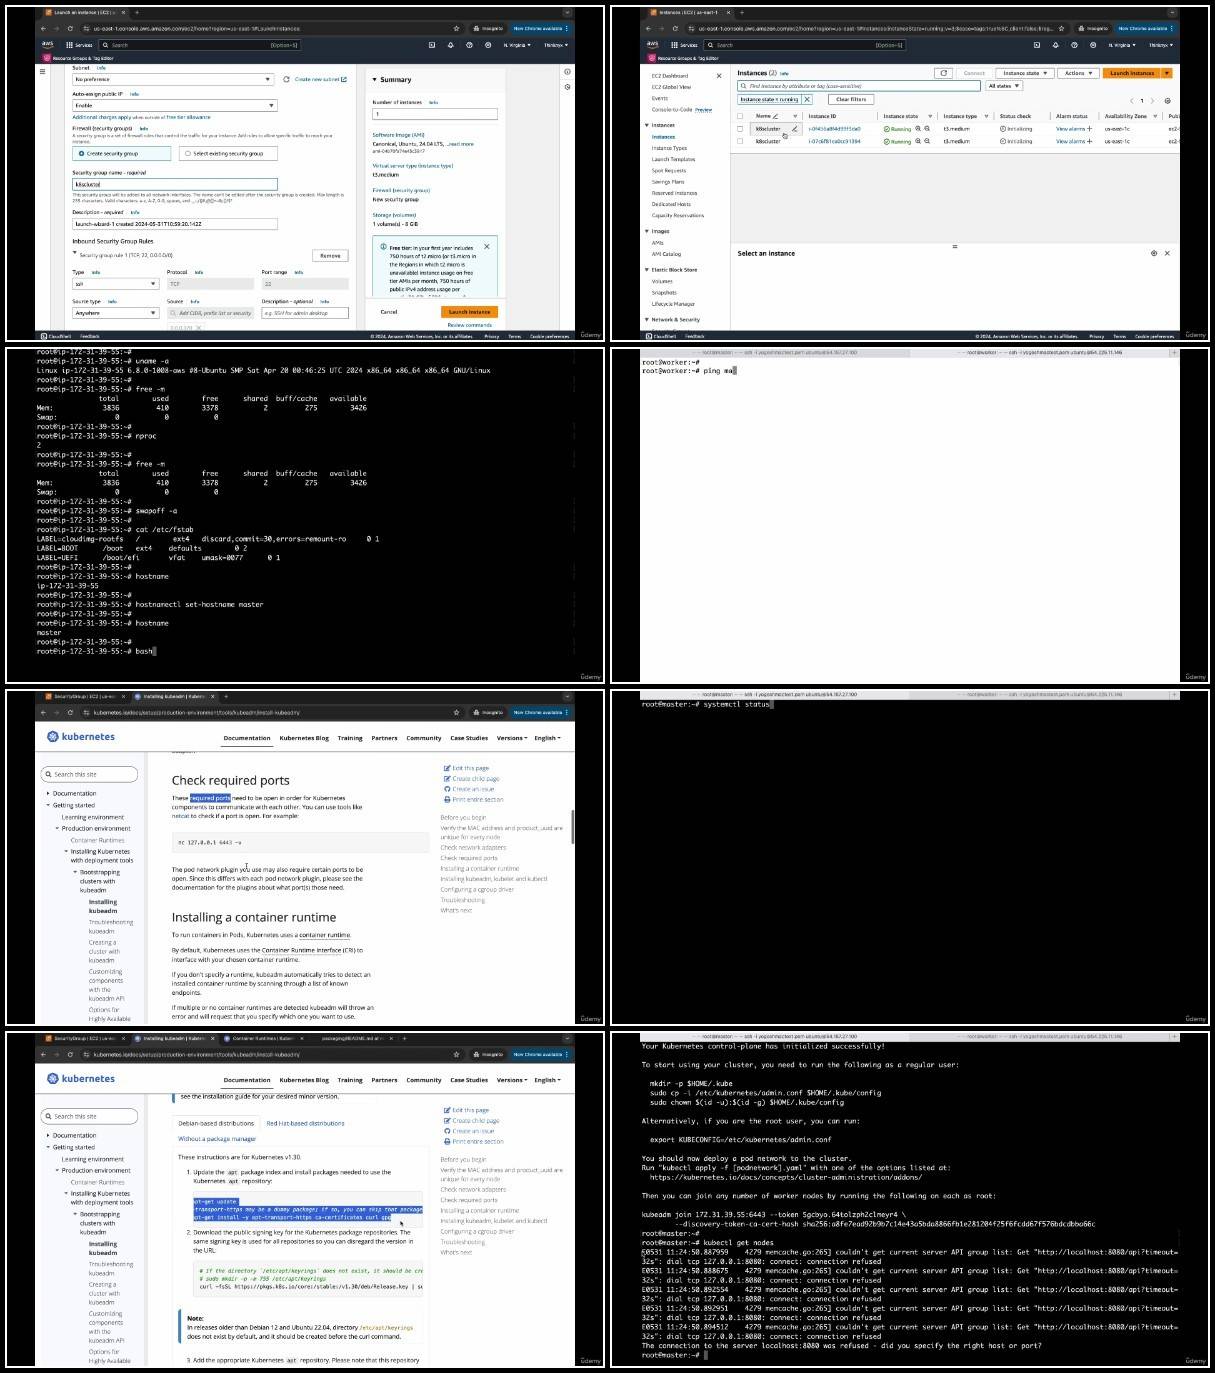Close the EC2 sidebar next to EC2 Dashboard
1215x1373 pixels.
coord(718,76)
